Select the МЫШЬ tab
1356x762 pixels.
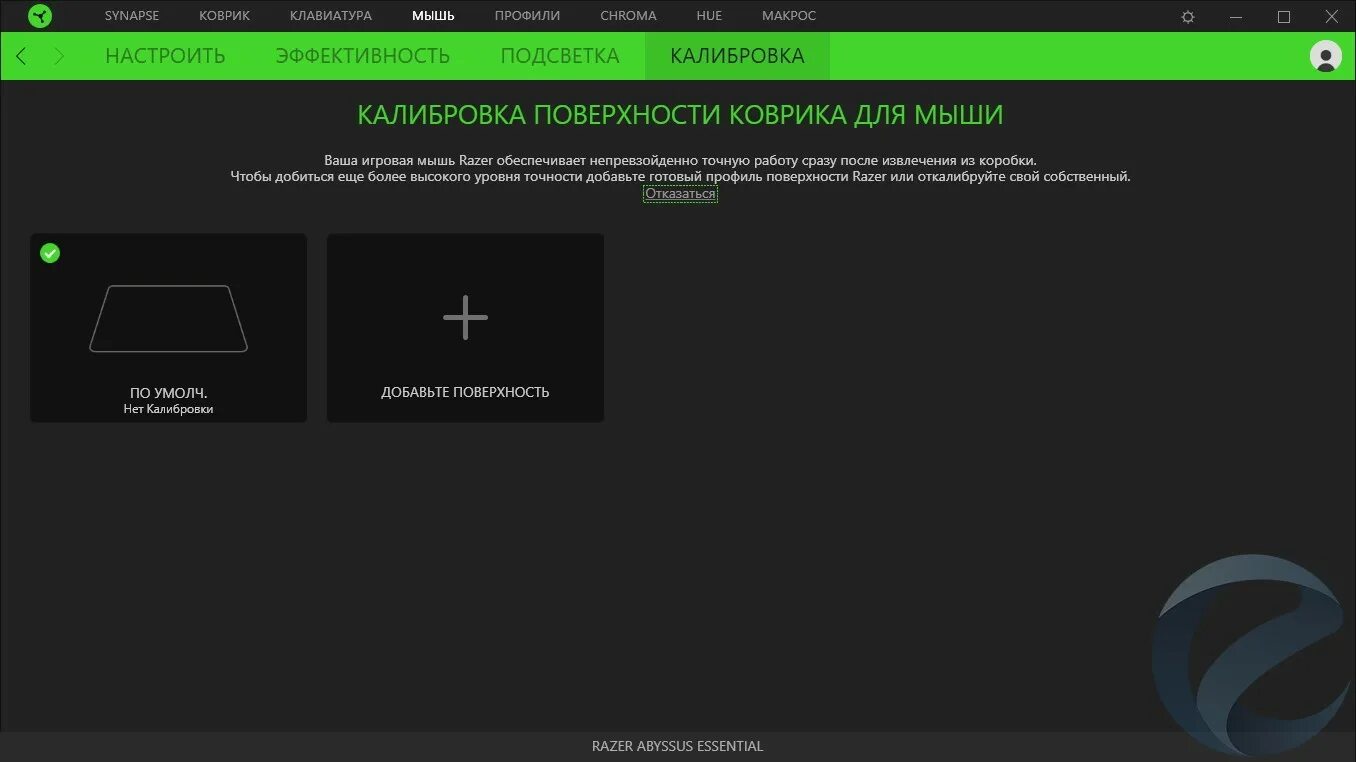point(433,16)
